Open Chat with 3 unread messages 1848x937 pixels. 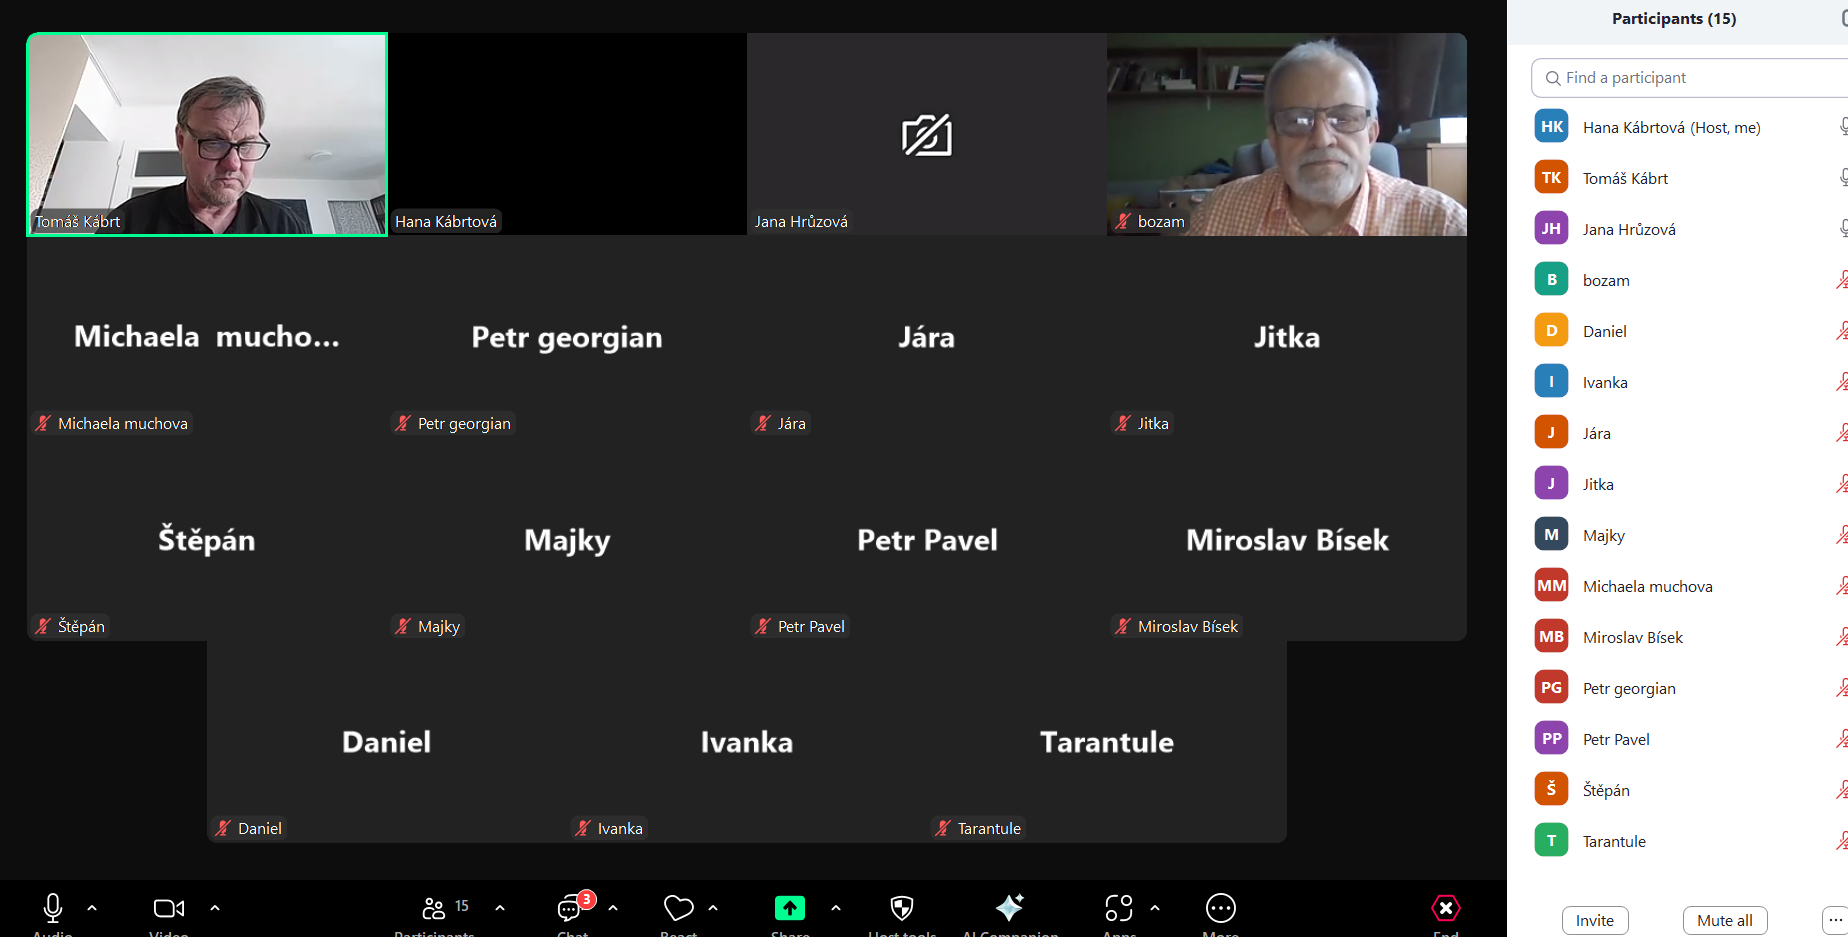pos(571,908)
